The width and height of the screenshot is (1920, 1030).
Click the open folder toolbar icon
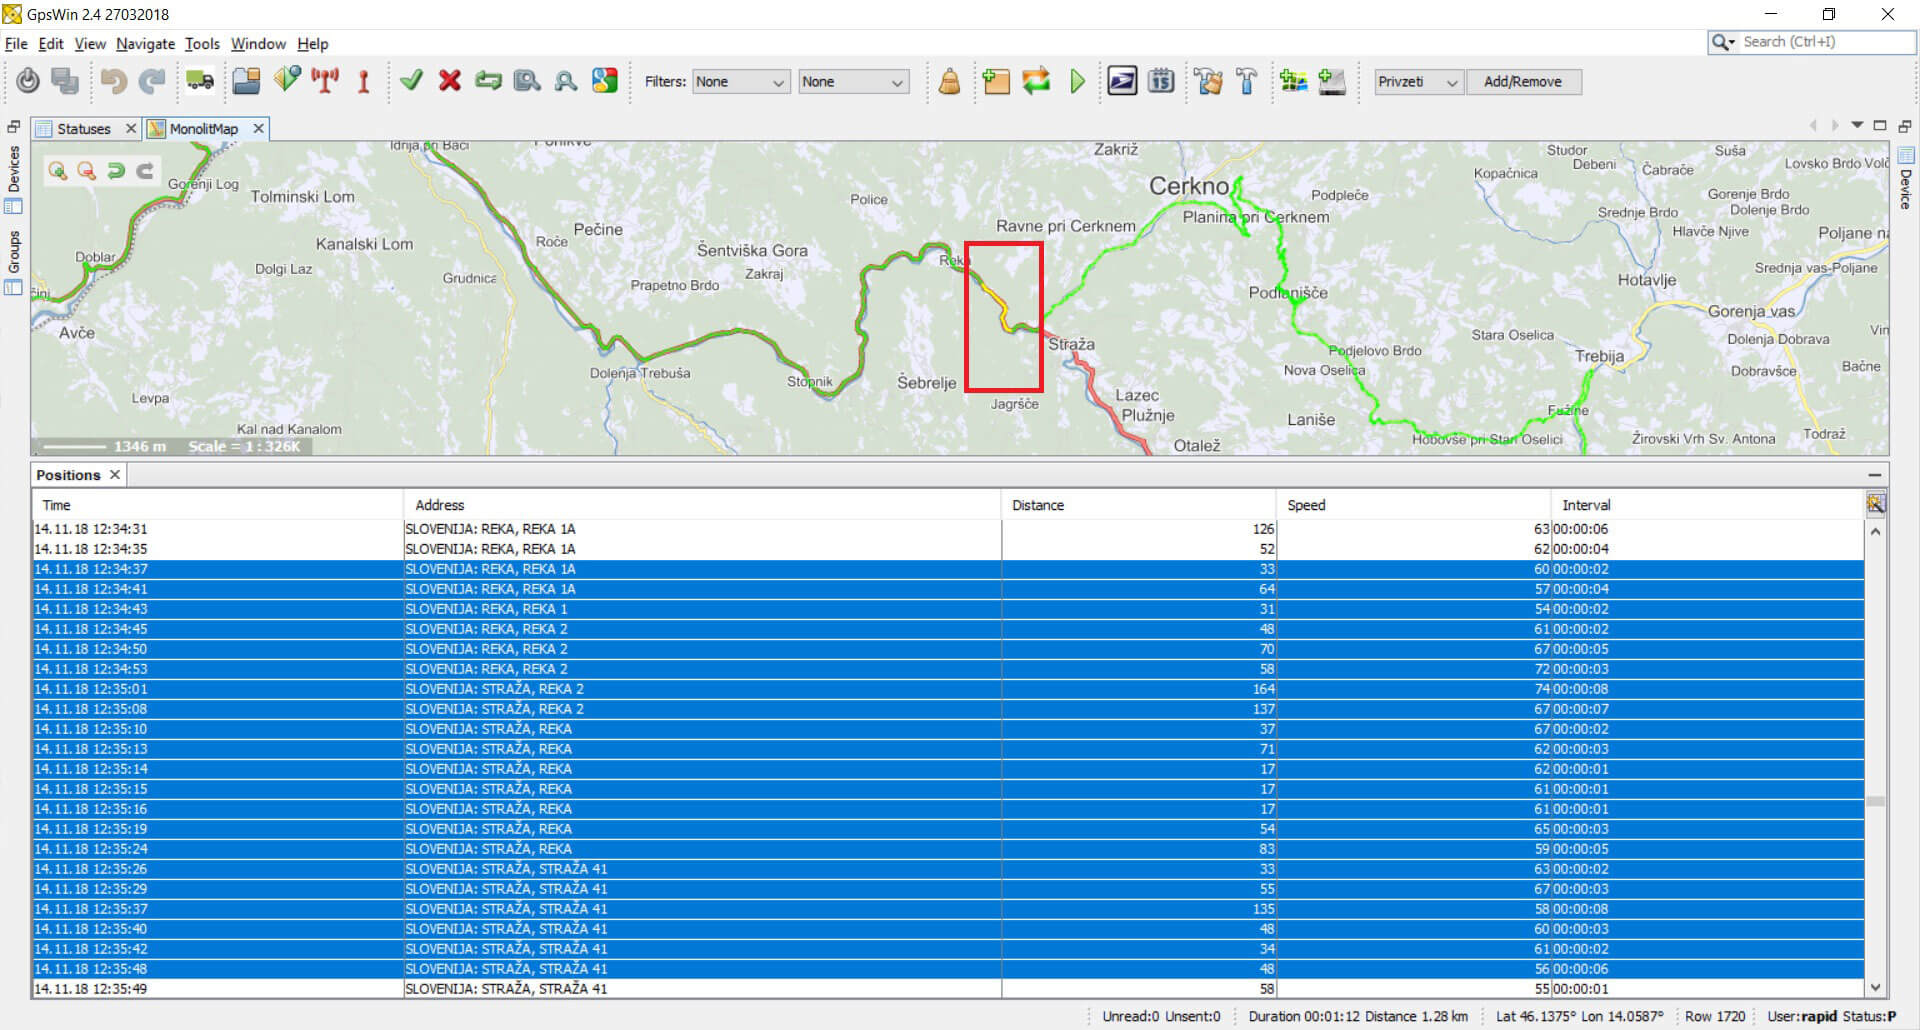[246, 81]
